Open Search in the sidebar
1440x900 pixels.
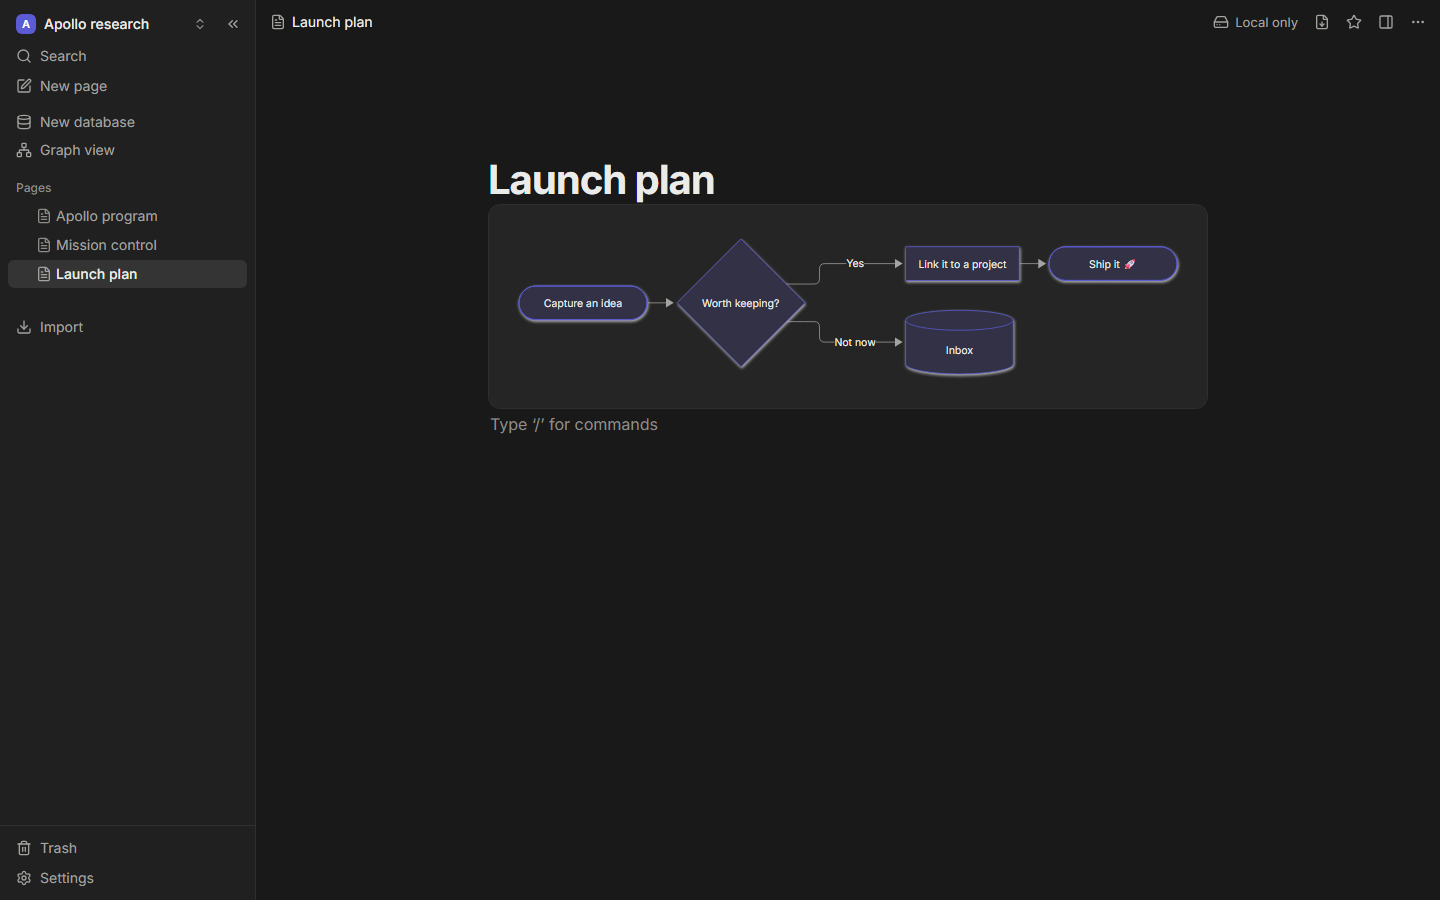point(127,56)
